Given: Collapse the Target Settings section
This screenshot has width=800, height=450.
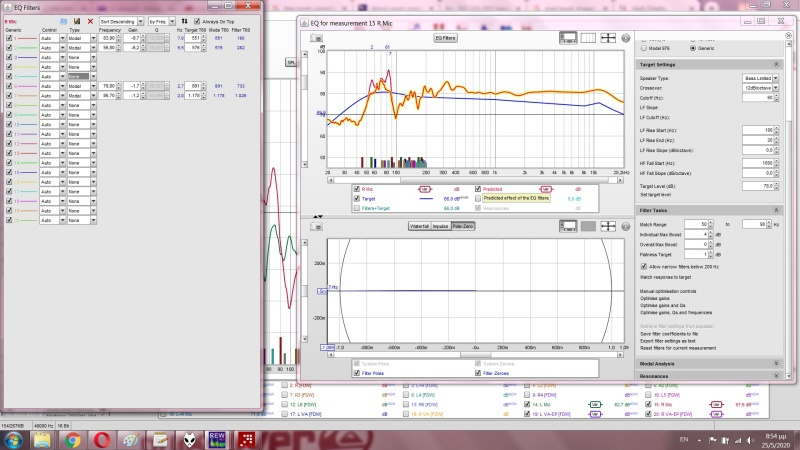Looking at the screenshot, I should tap(775, 65).
